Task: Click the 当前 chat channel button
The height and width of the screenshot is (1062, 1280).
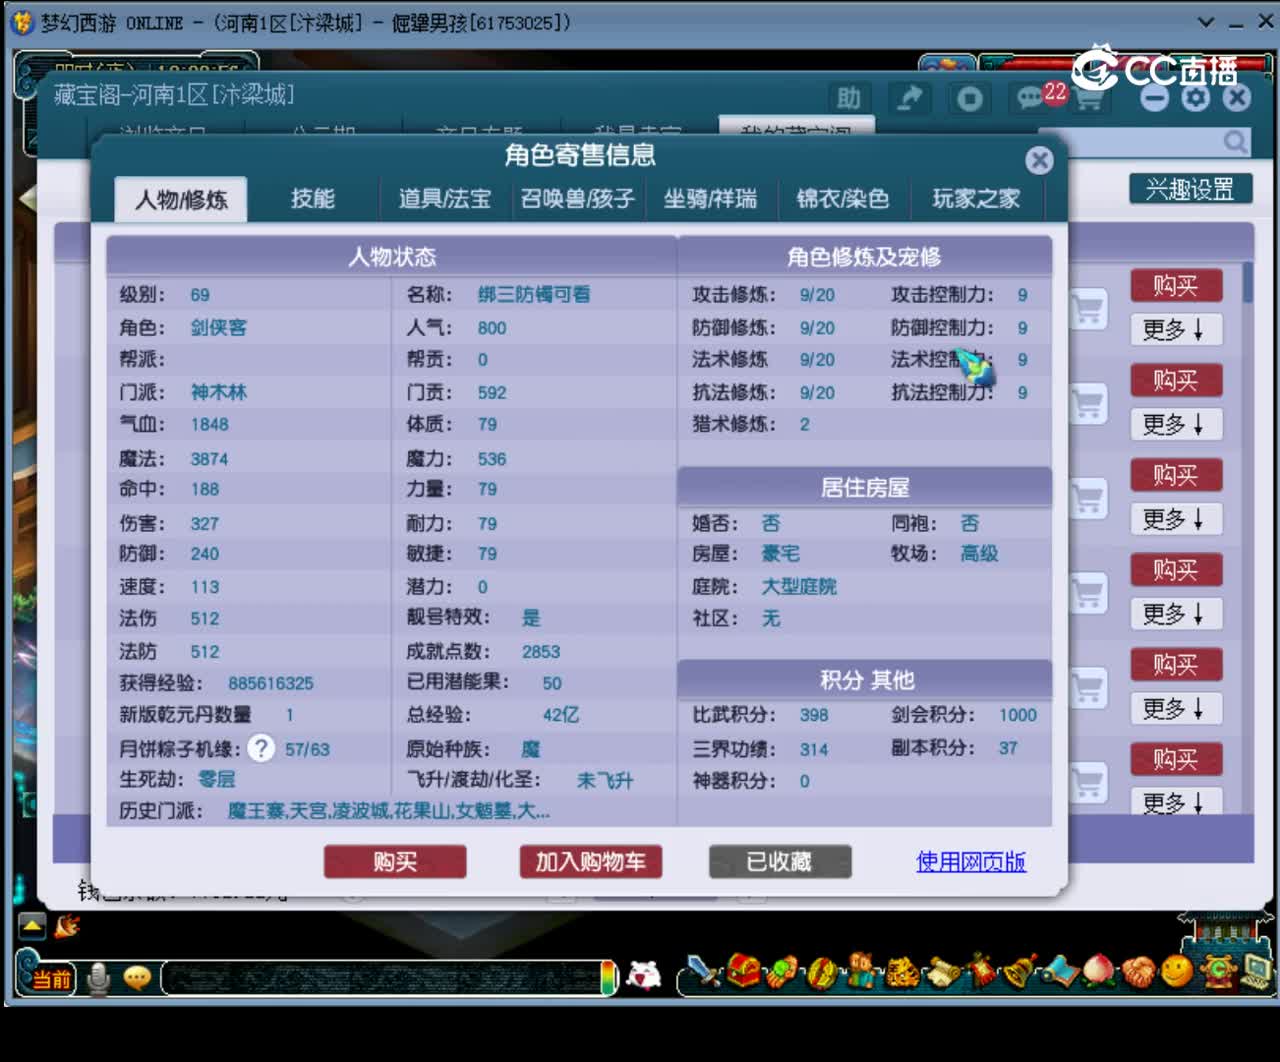Action: pos(50,978)
